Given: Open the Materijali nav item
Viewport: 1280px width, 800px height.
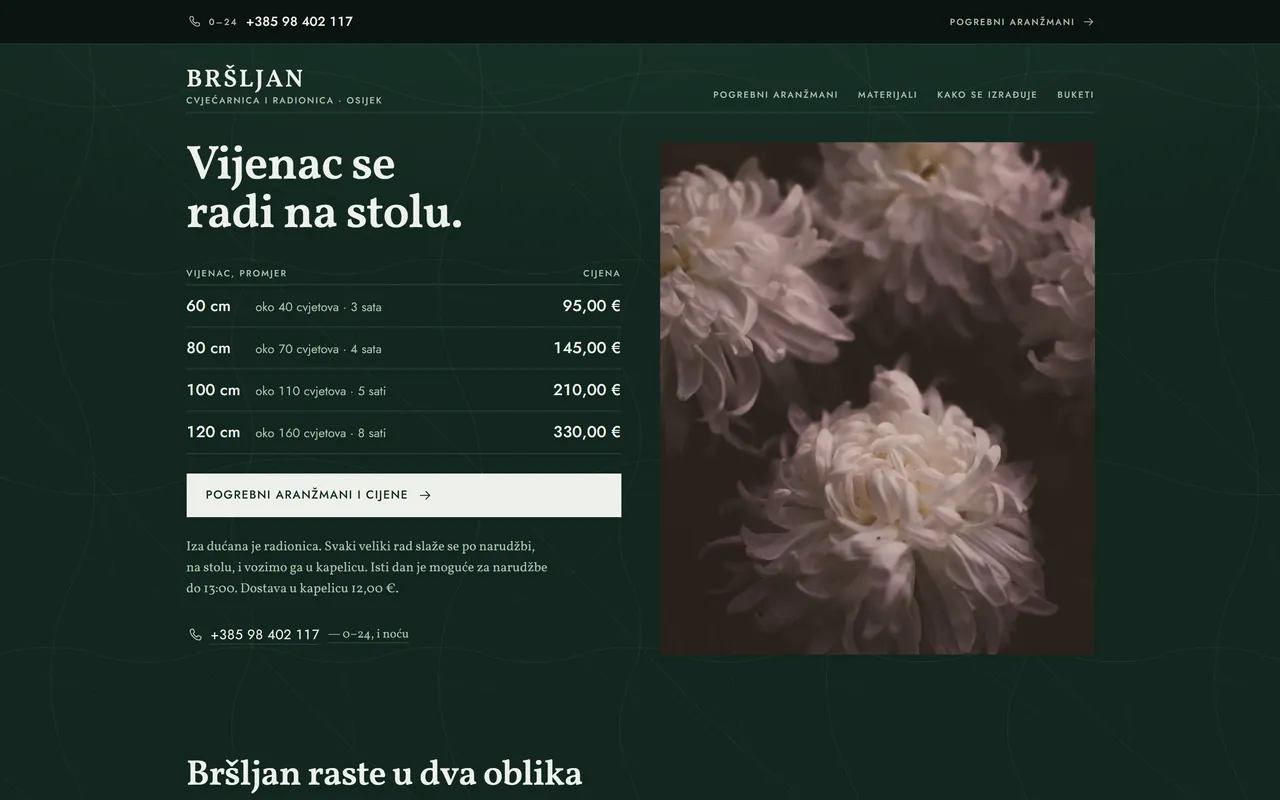Looking at the screenshot, I should click(887, 95).
